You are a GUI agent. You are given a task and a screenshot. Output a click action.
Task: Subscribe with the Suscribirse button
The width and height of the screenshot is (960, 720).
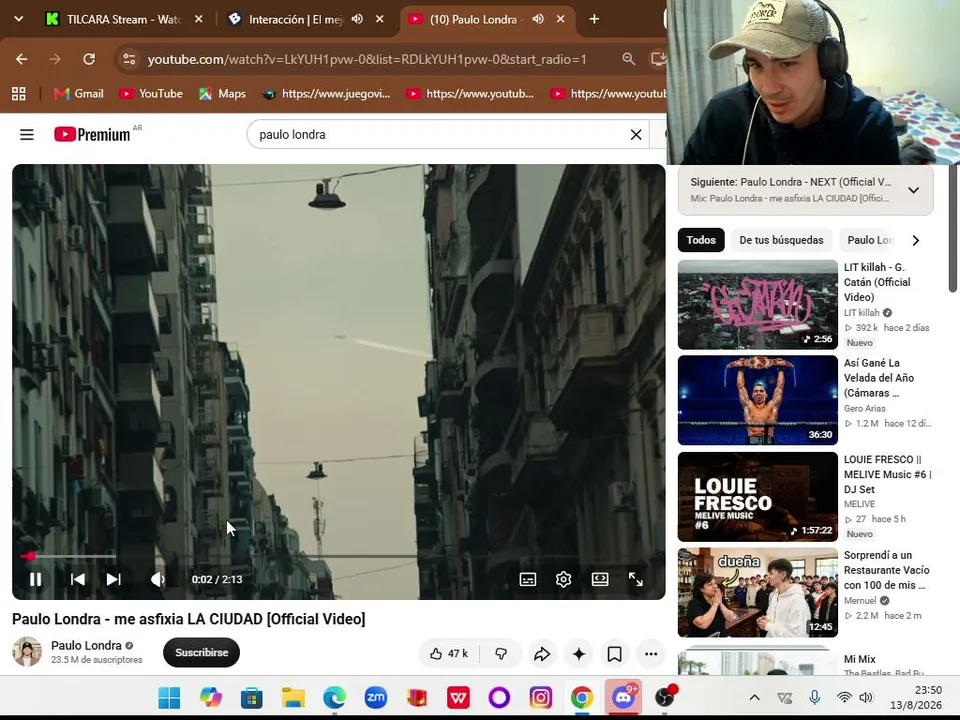(x=201, y=653)
